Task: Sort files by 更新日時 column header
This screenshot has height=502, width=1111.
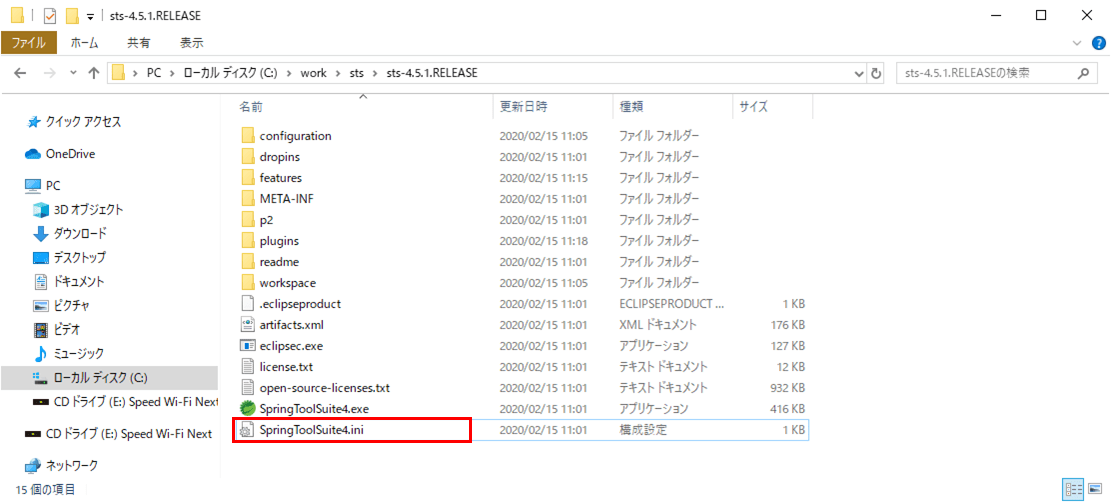Action: 524,106
